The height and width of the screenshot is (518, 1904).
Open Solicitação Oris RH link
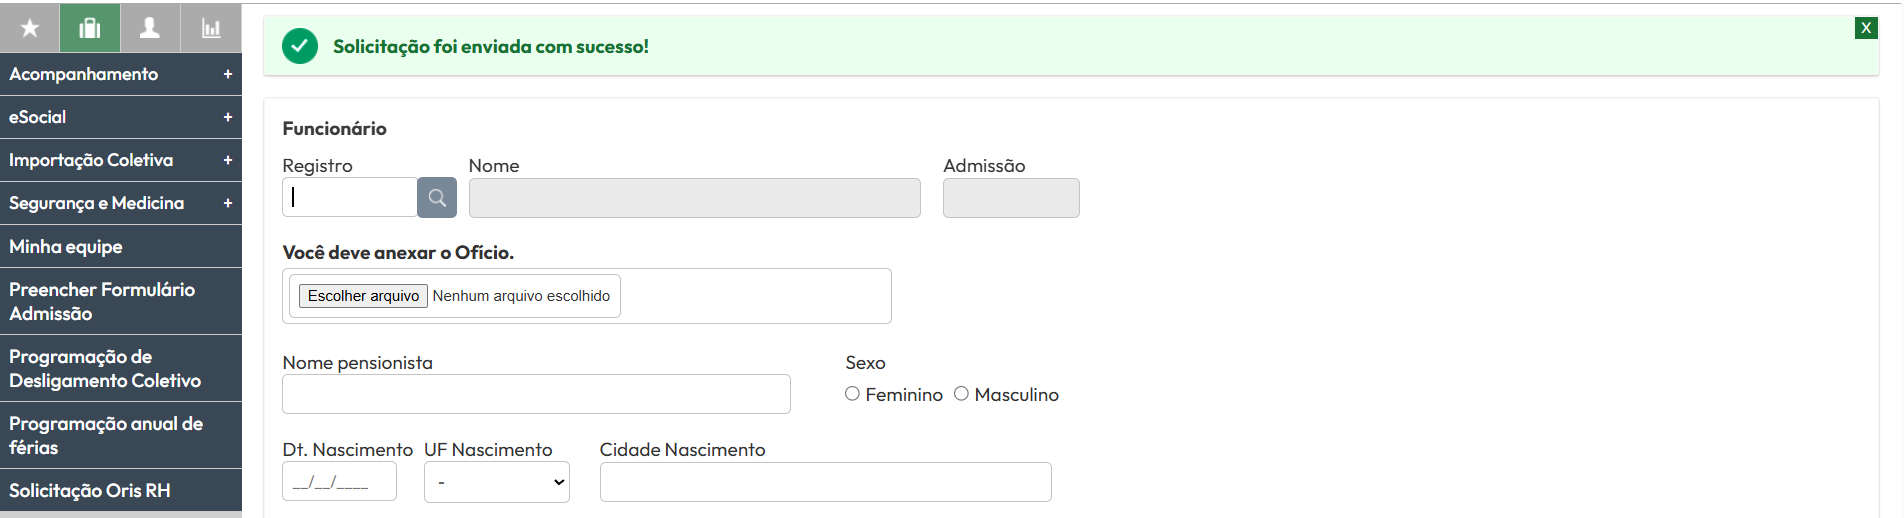point(90,491)
